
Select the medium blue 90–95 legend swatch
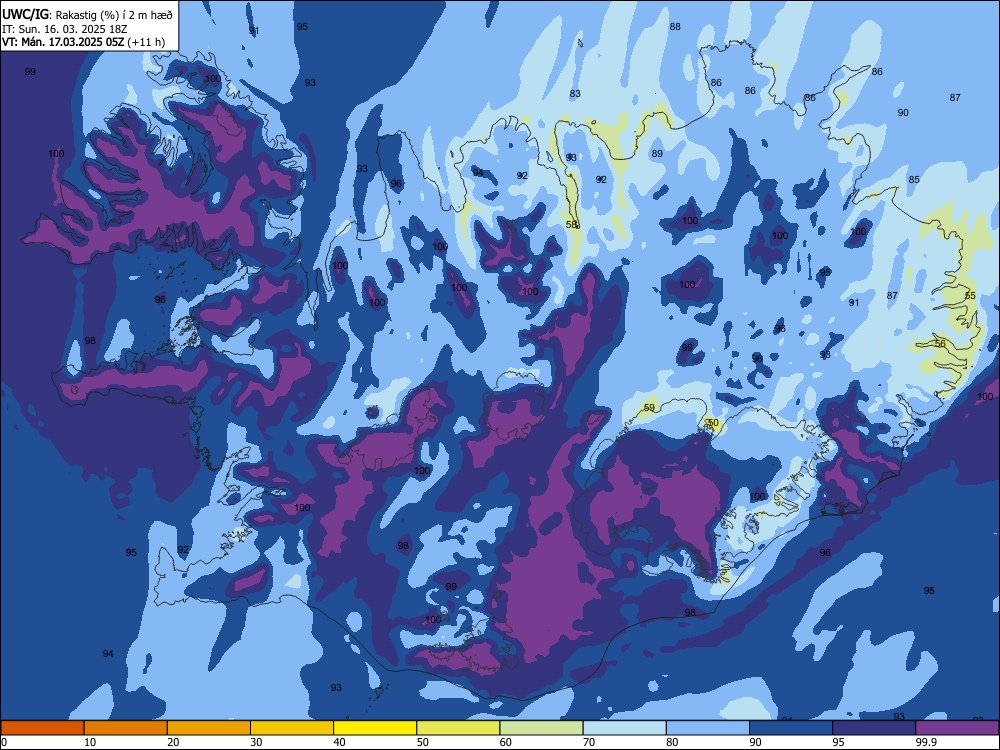coord(791,728)
